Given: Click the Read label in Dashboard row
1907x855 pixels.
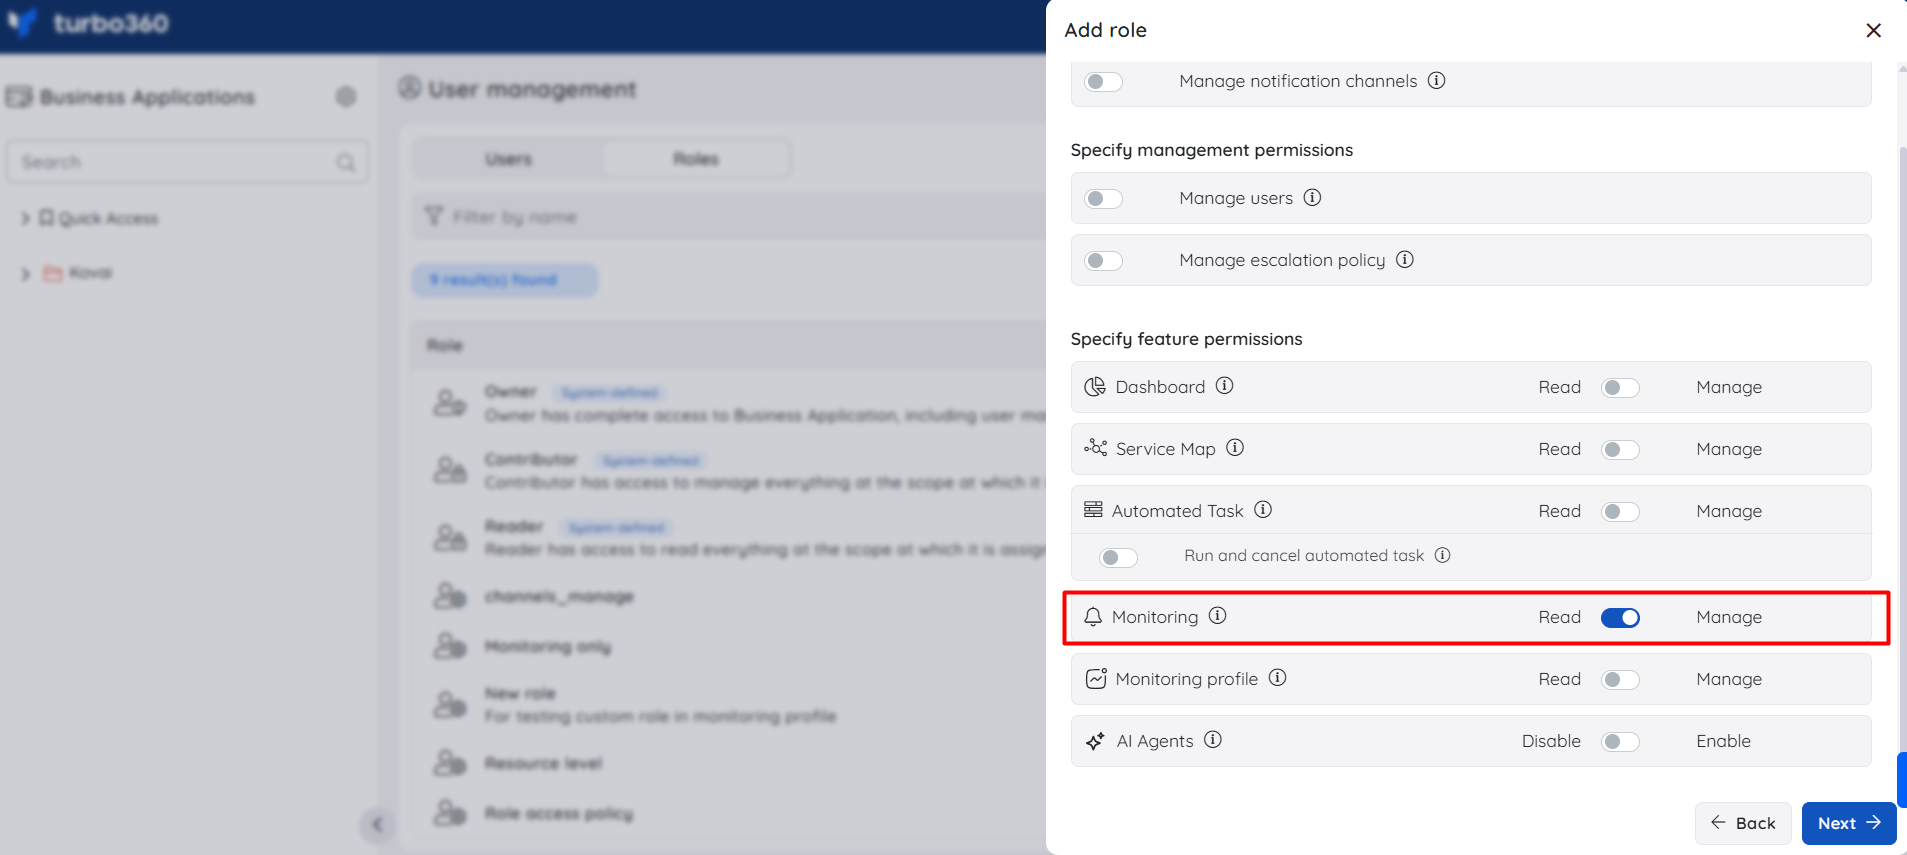Looking at the screenshot, I should click(1559, 387).
